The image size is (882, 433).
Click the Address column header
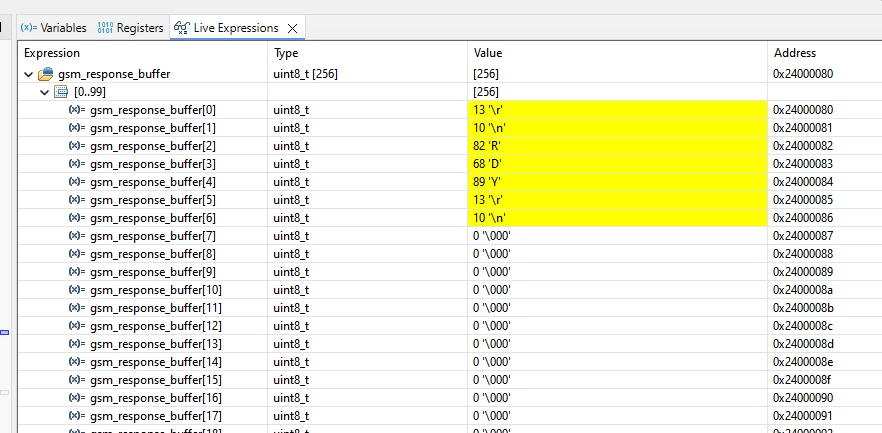795,53
